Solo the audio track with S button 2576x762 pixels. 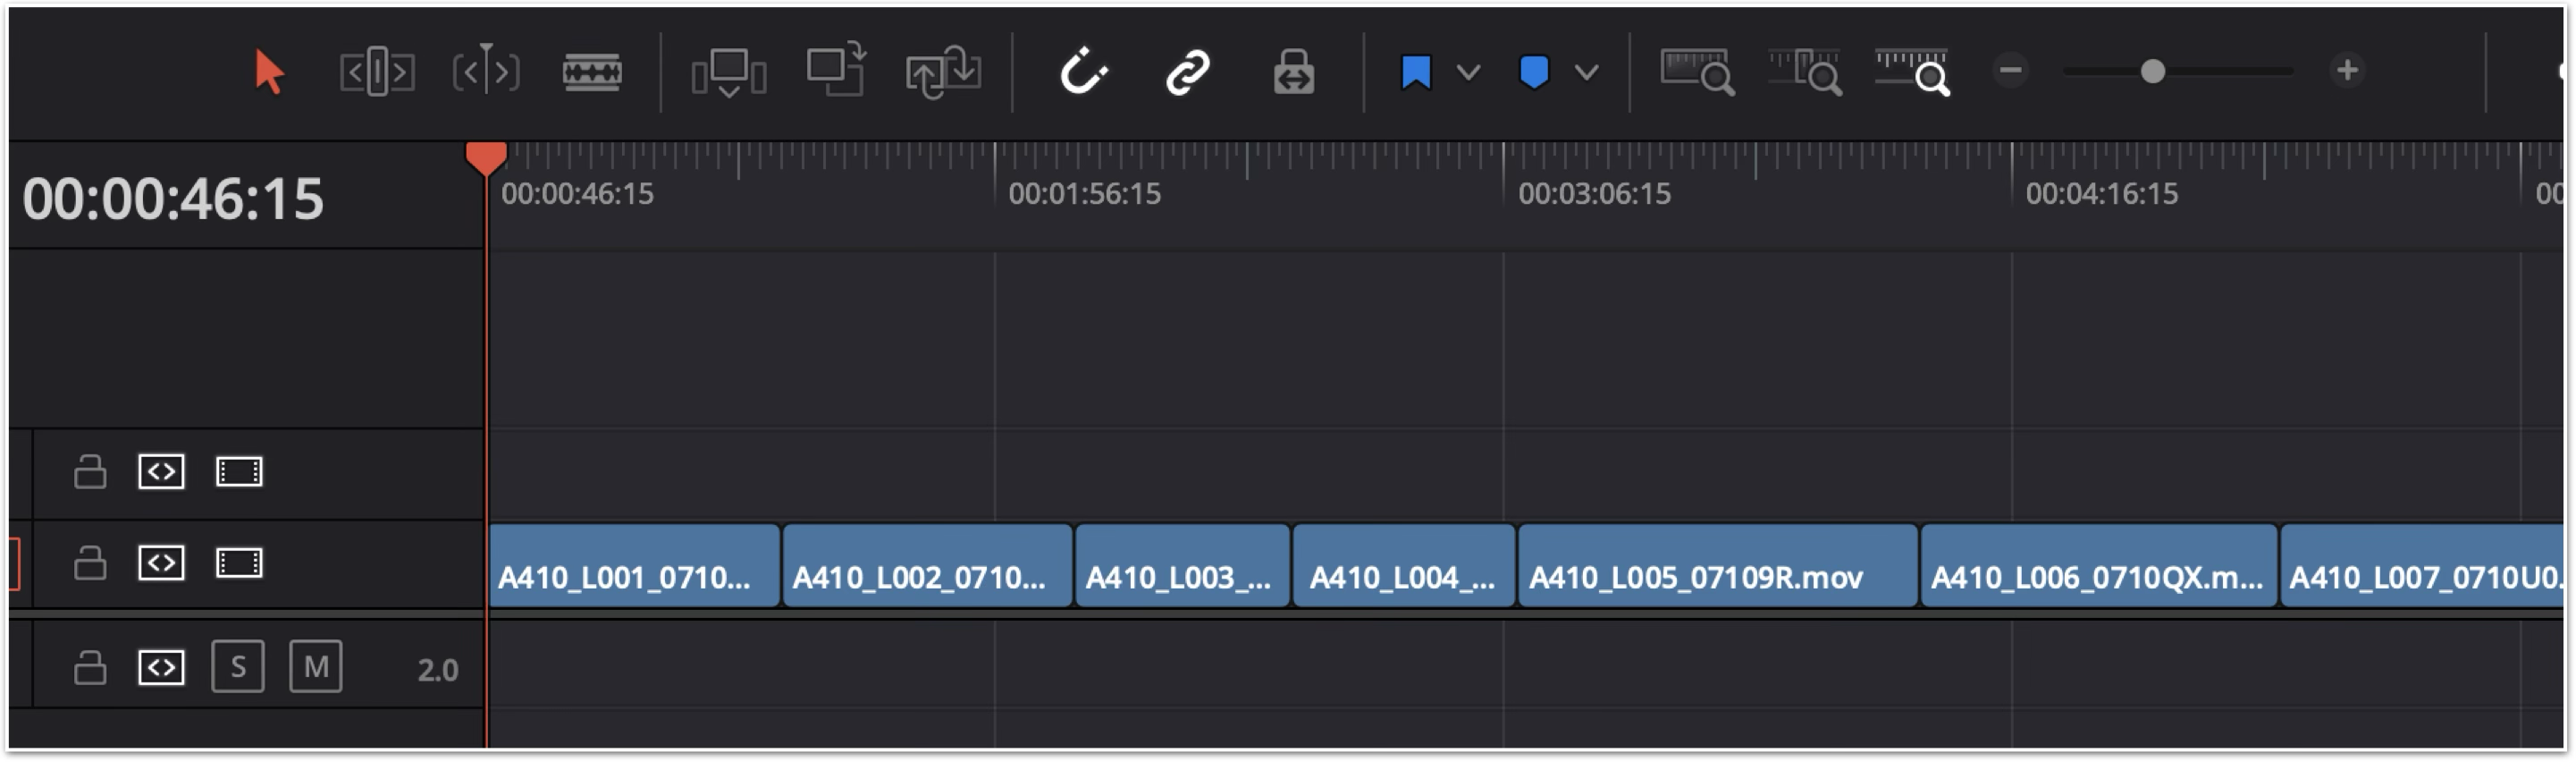coord(238,667)
